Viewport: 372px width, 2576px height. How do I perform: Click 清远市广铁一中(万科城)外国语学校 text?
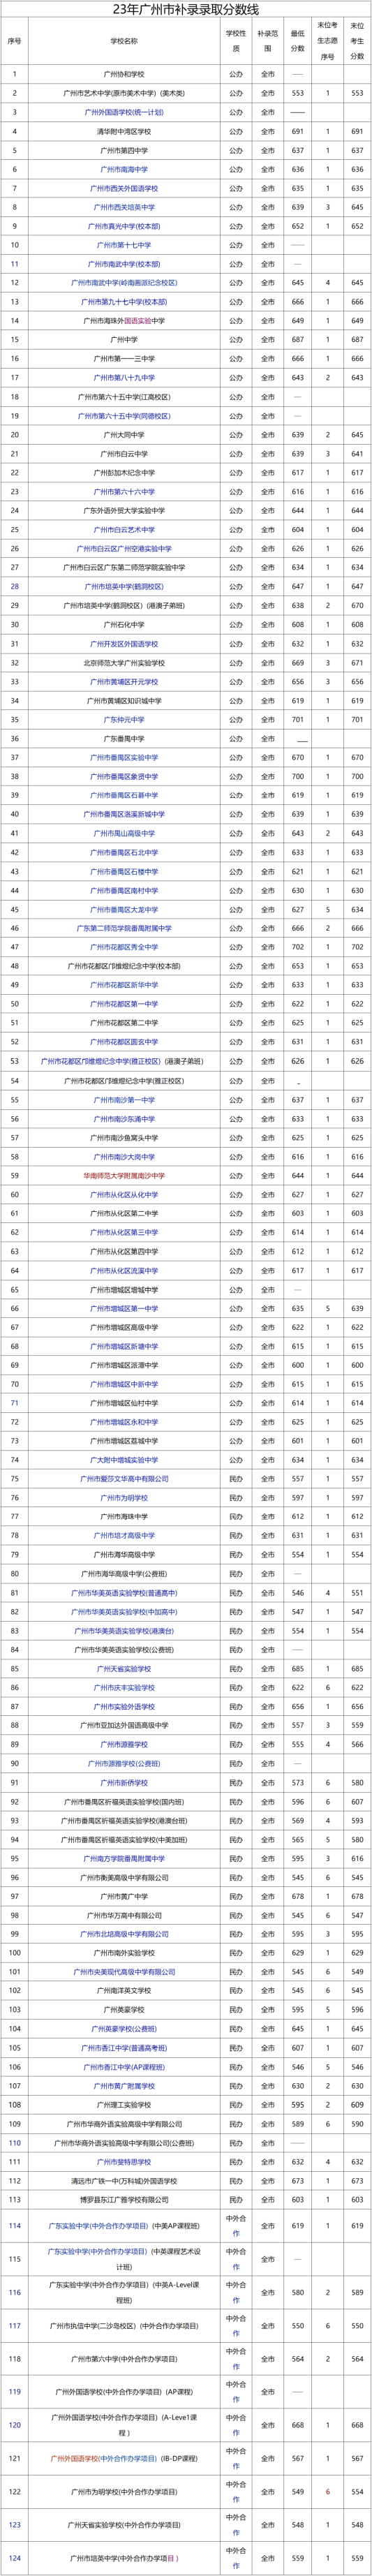[x=124, y=2181]
